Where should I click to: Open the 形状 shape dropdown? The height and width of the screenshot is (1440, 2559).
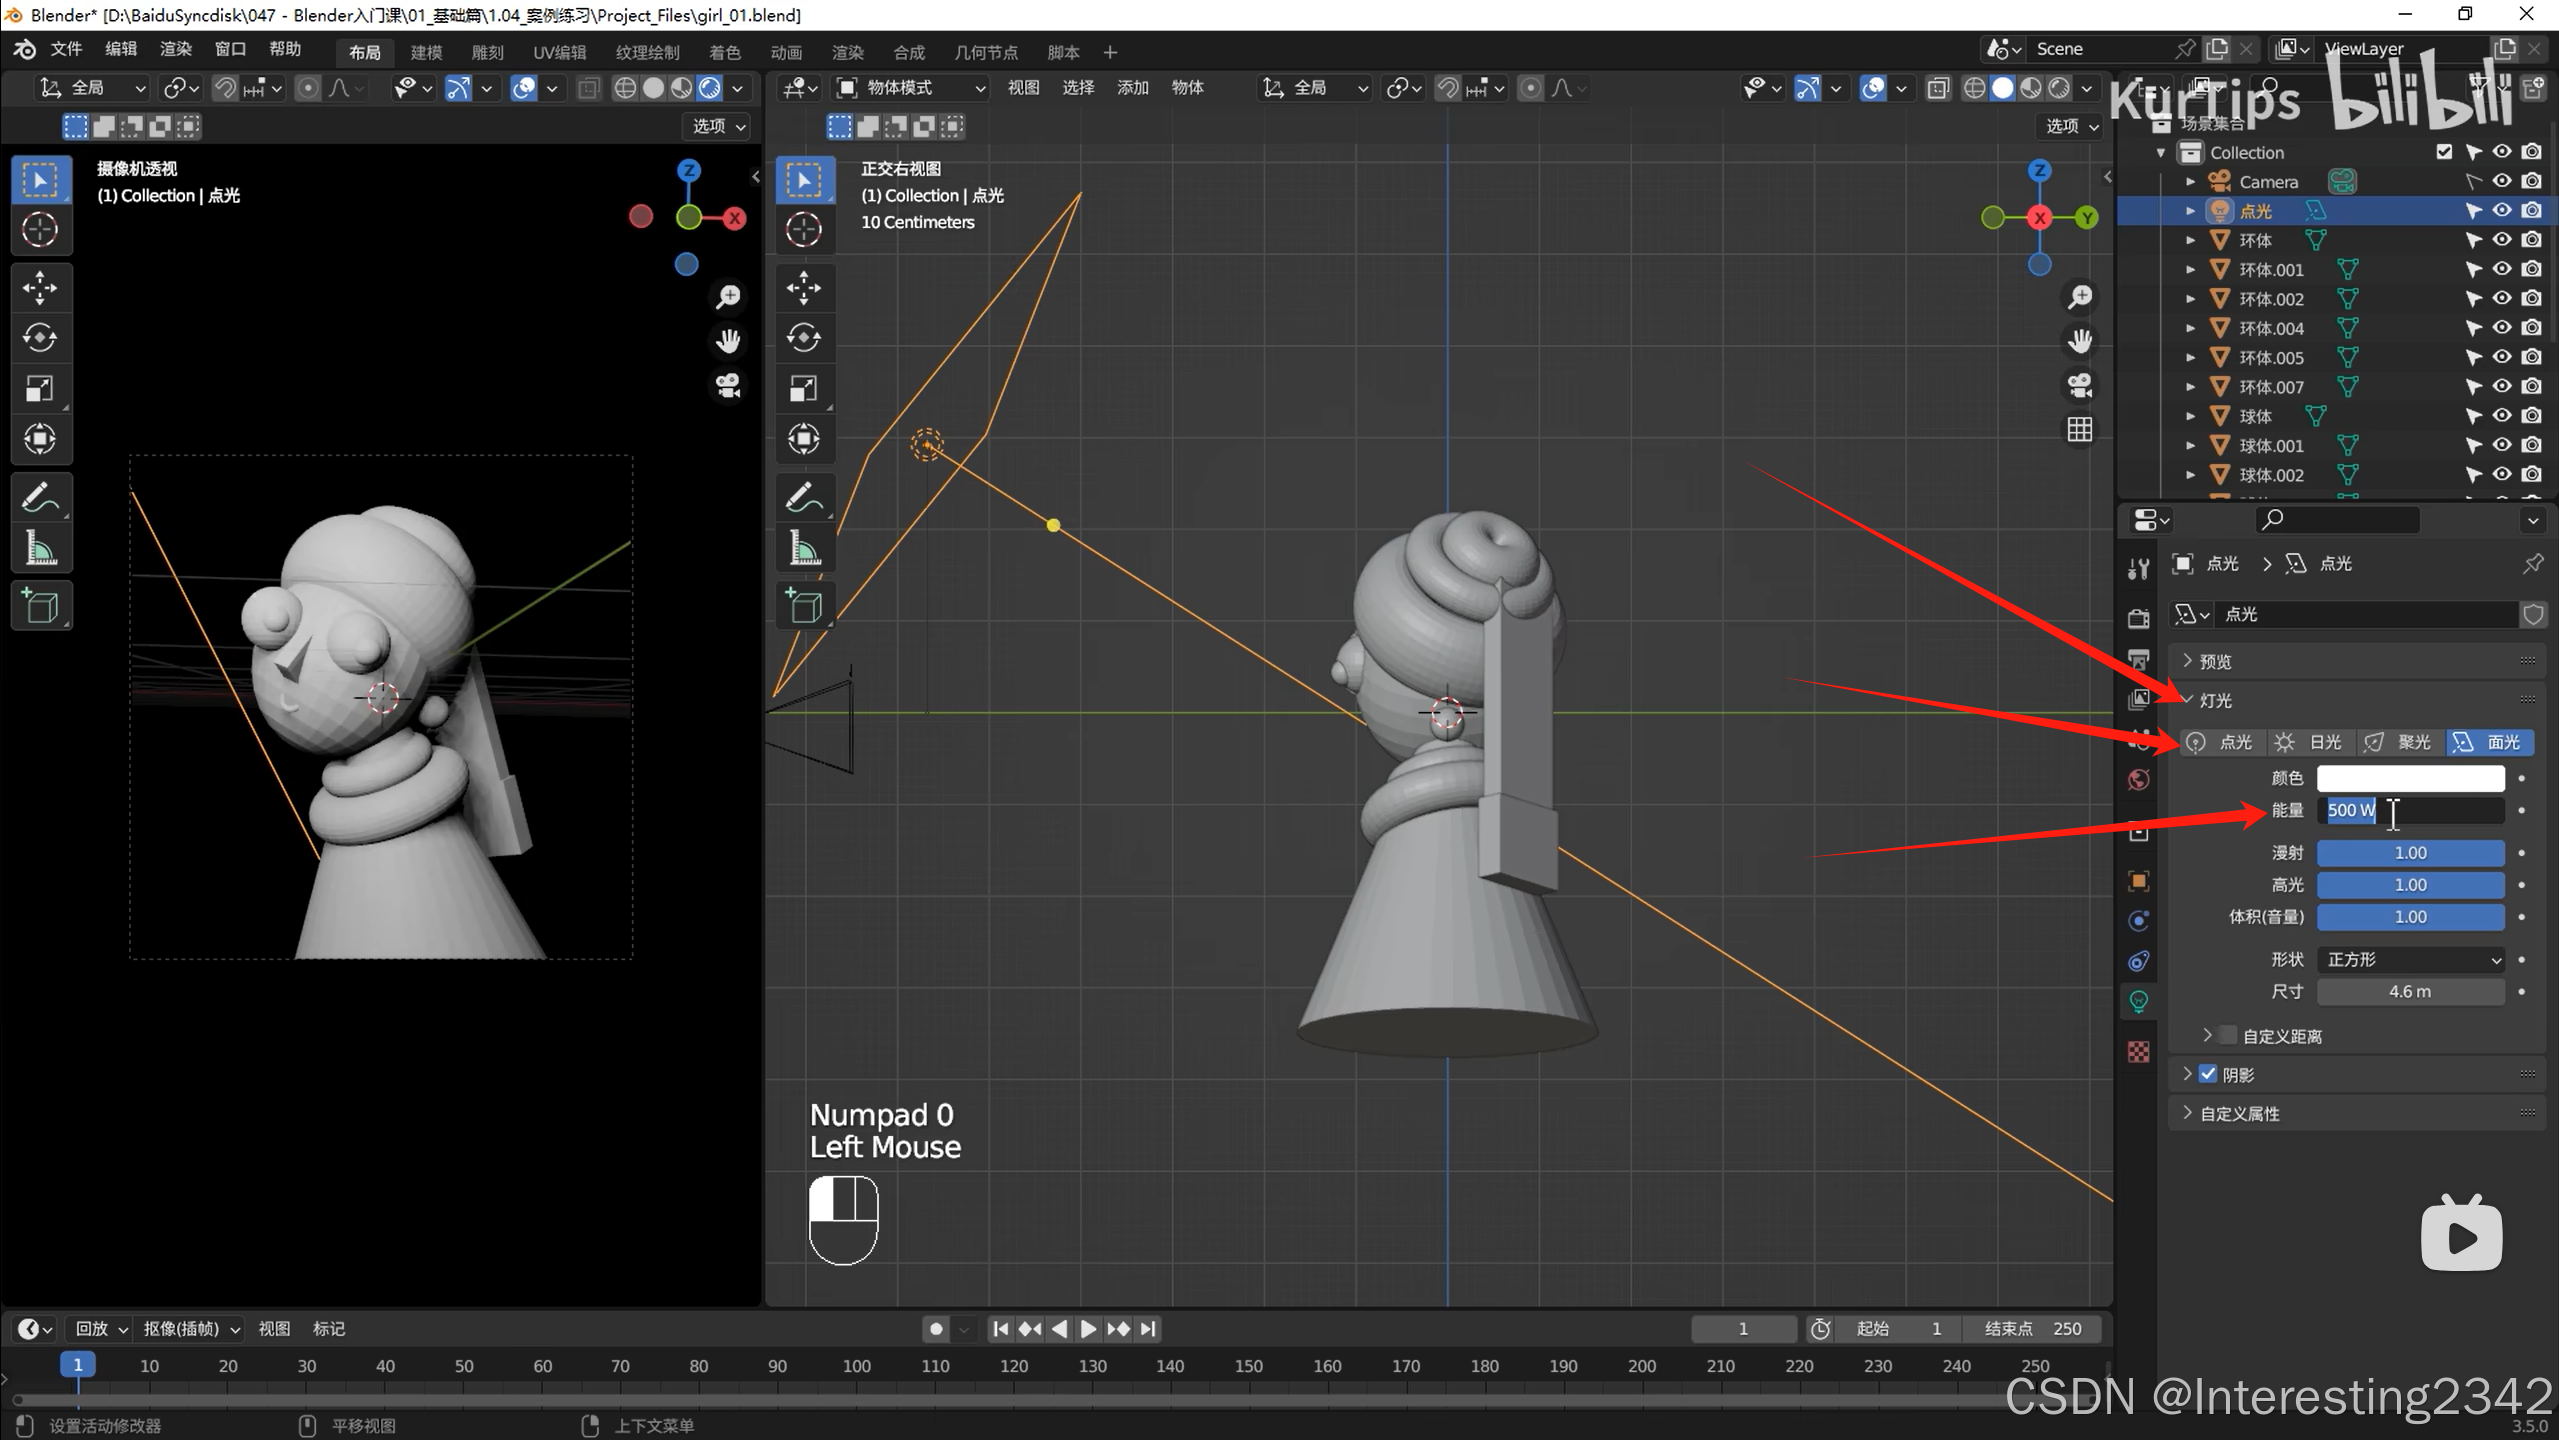pyautogui.click(x=2410, y=959)
